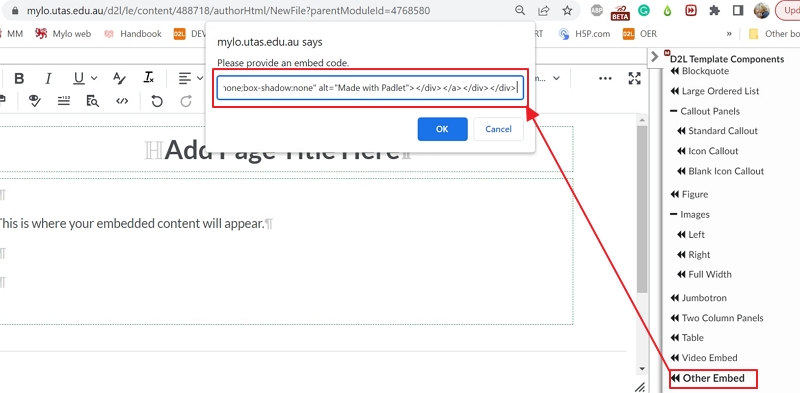Open the alignment dropdown arrow
Screen dimensions: 800x393
199,78
